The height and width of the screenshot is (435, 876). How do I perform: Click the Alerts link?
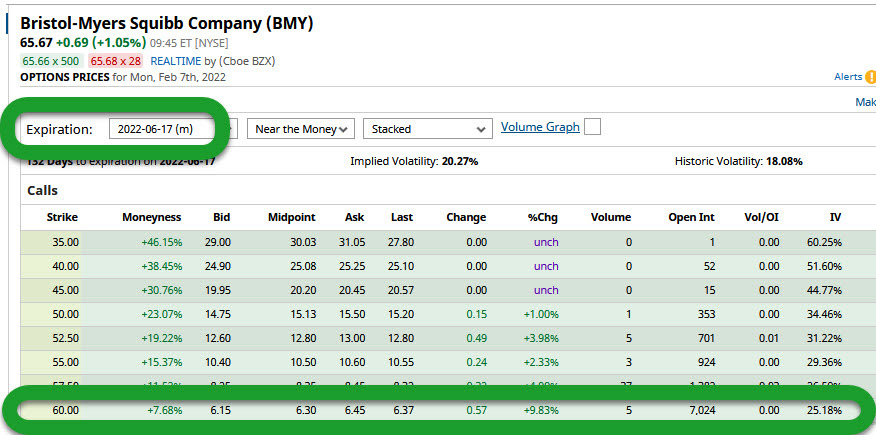pos(848,77)
